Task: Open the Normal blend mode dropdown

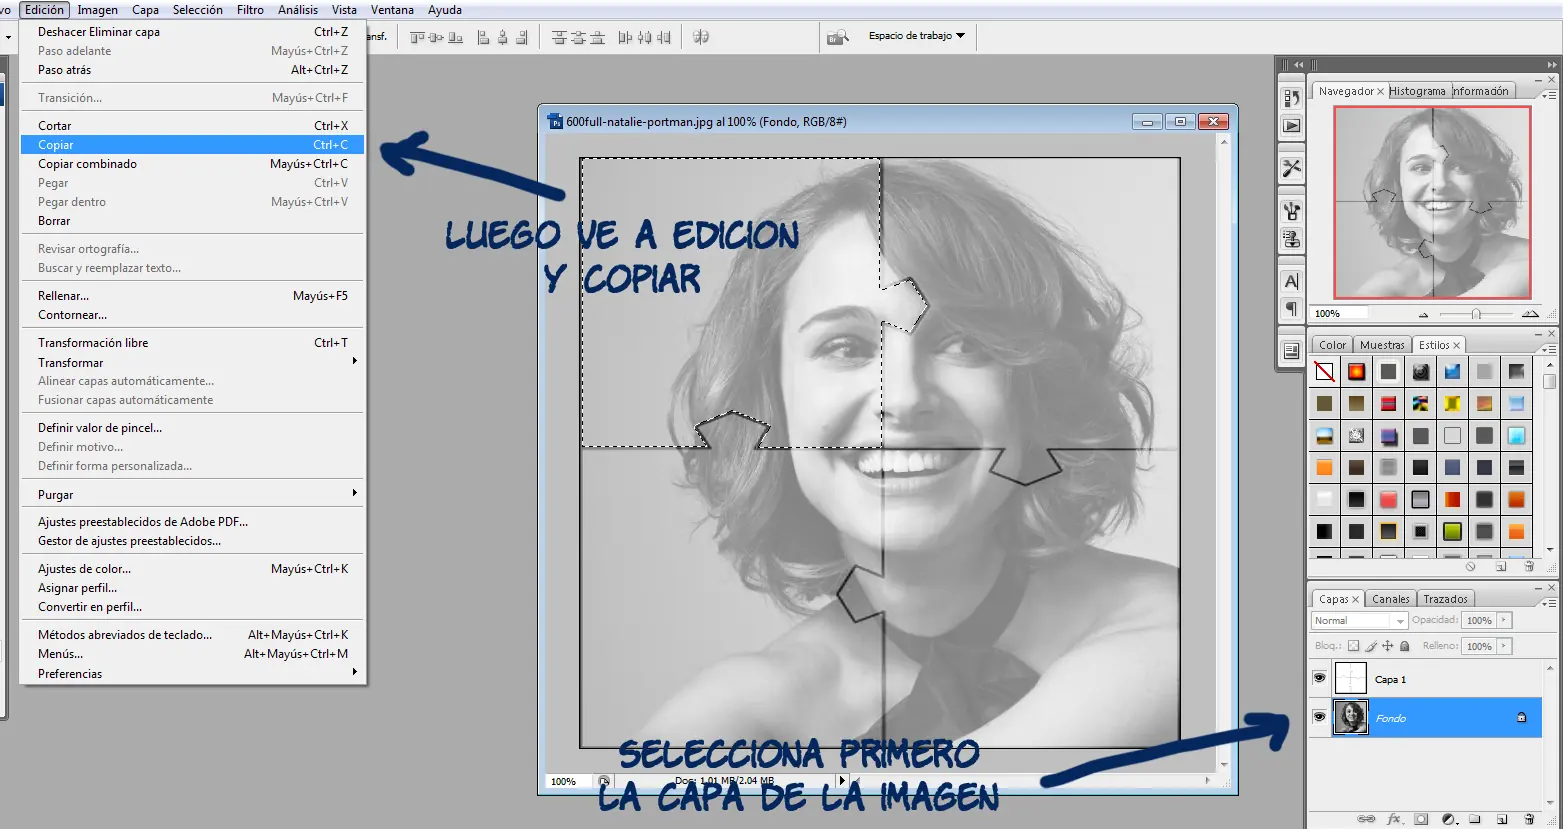Action: (x=1358, y=620)
